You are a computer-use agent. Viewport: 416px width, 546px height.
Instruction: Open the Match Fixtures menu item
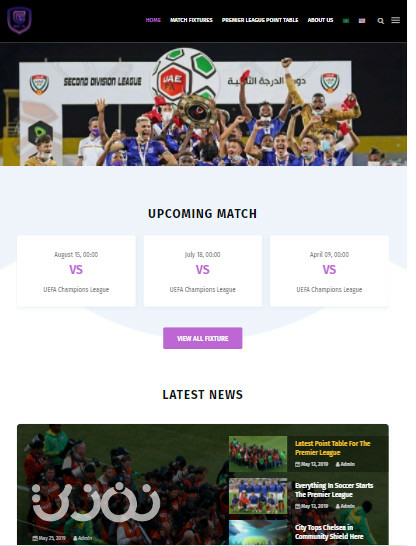click(191, 20)
